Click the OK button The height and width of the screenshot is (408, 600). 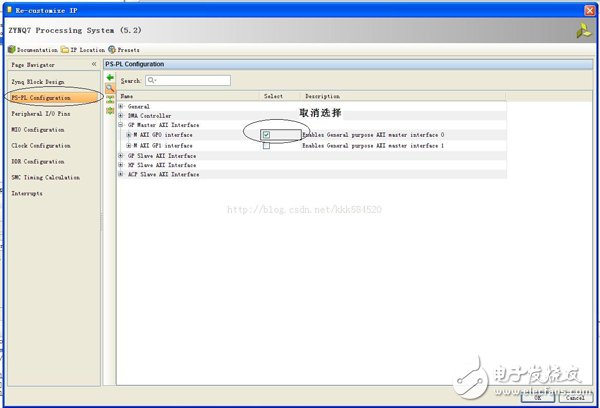coord(538,398)
